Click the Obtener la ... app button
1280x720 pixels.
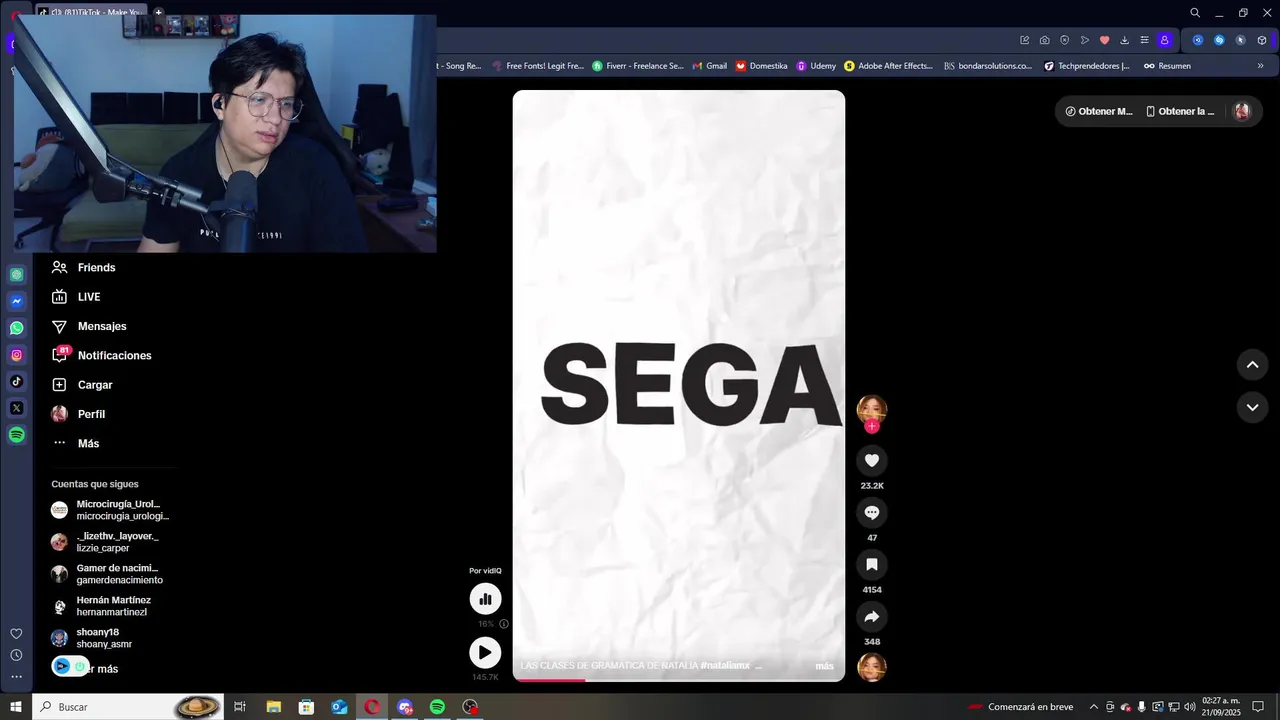(x=1180, y=111)
